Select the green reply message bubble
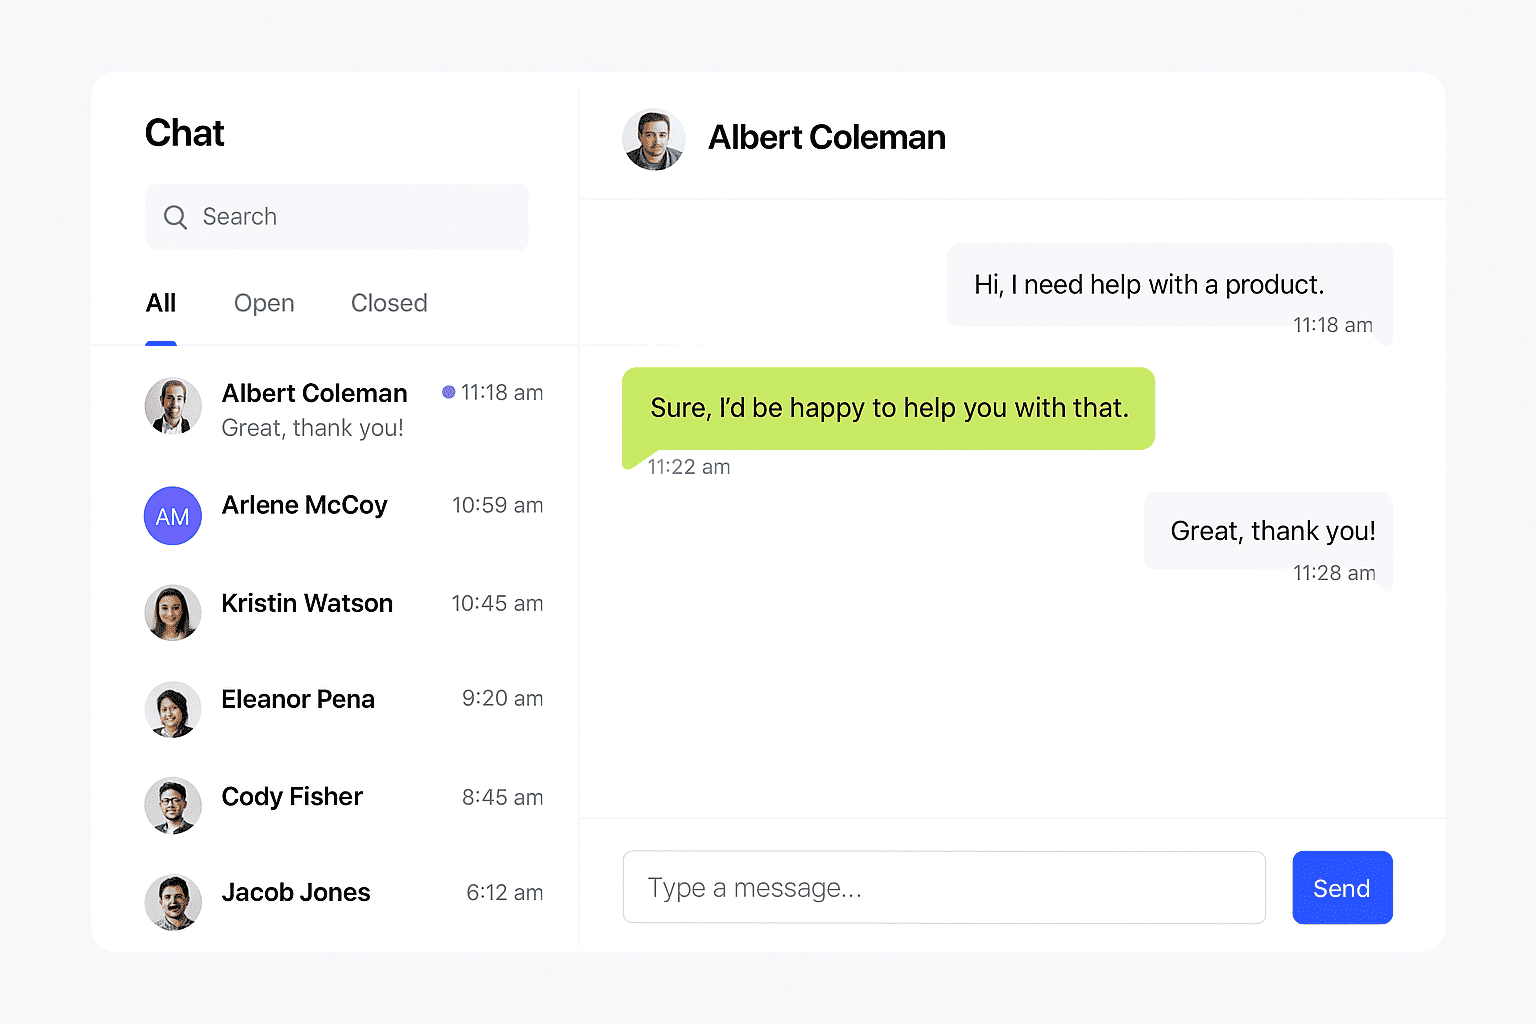This screenshot has width=1536, height=1024. (x=888, y=409)
